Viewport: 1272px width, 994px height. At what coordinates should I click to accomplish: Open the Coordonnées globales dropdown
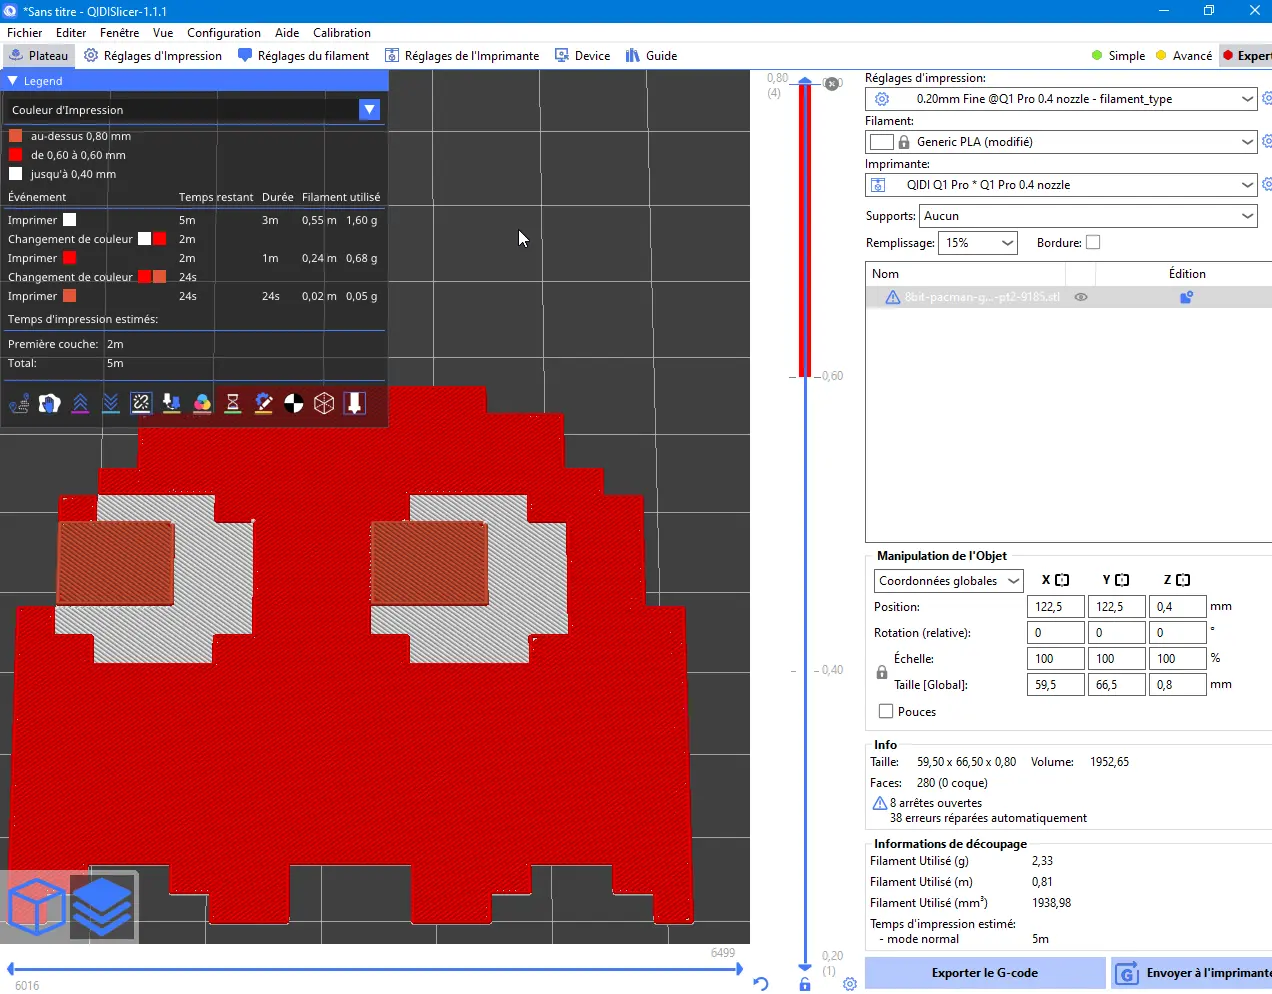(x=948, y=581)
